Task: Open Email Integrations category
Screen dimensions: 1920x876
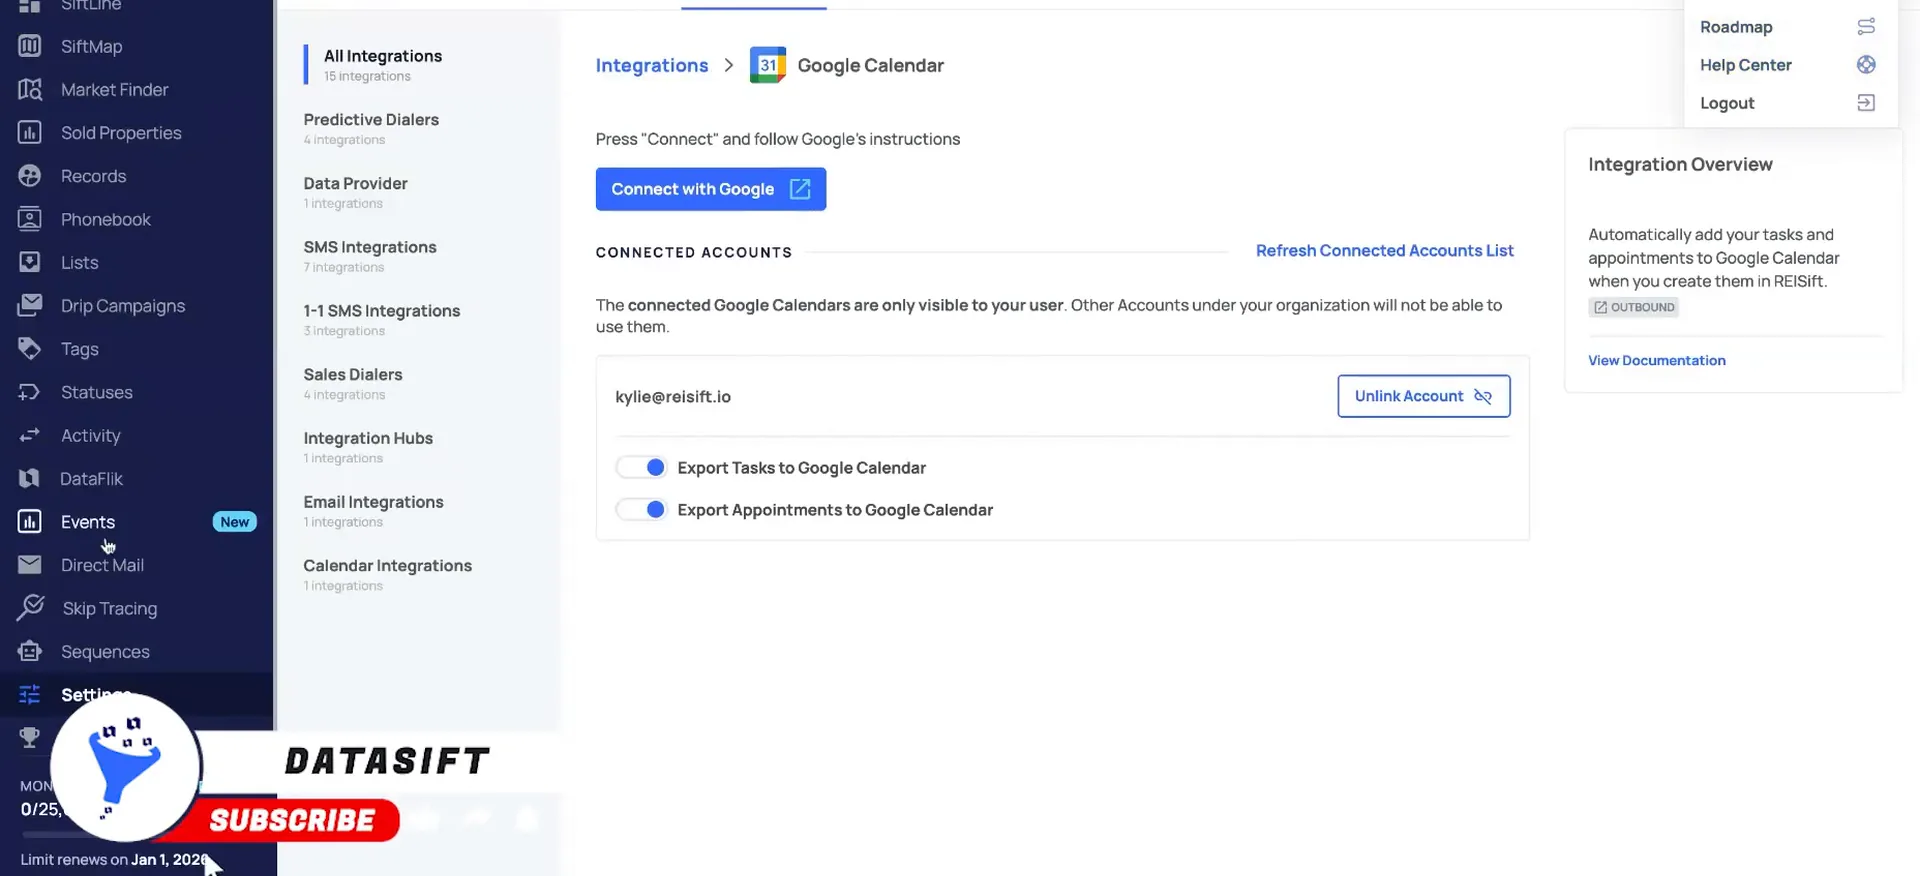Action: pos(373,511)
